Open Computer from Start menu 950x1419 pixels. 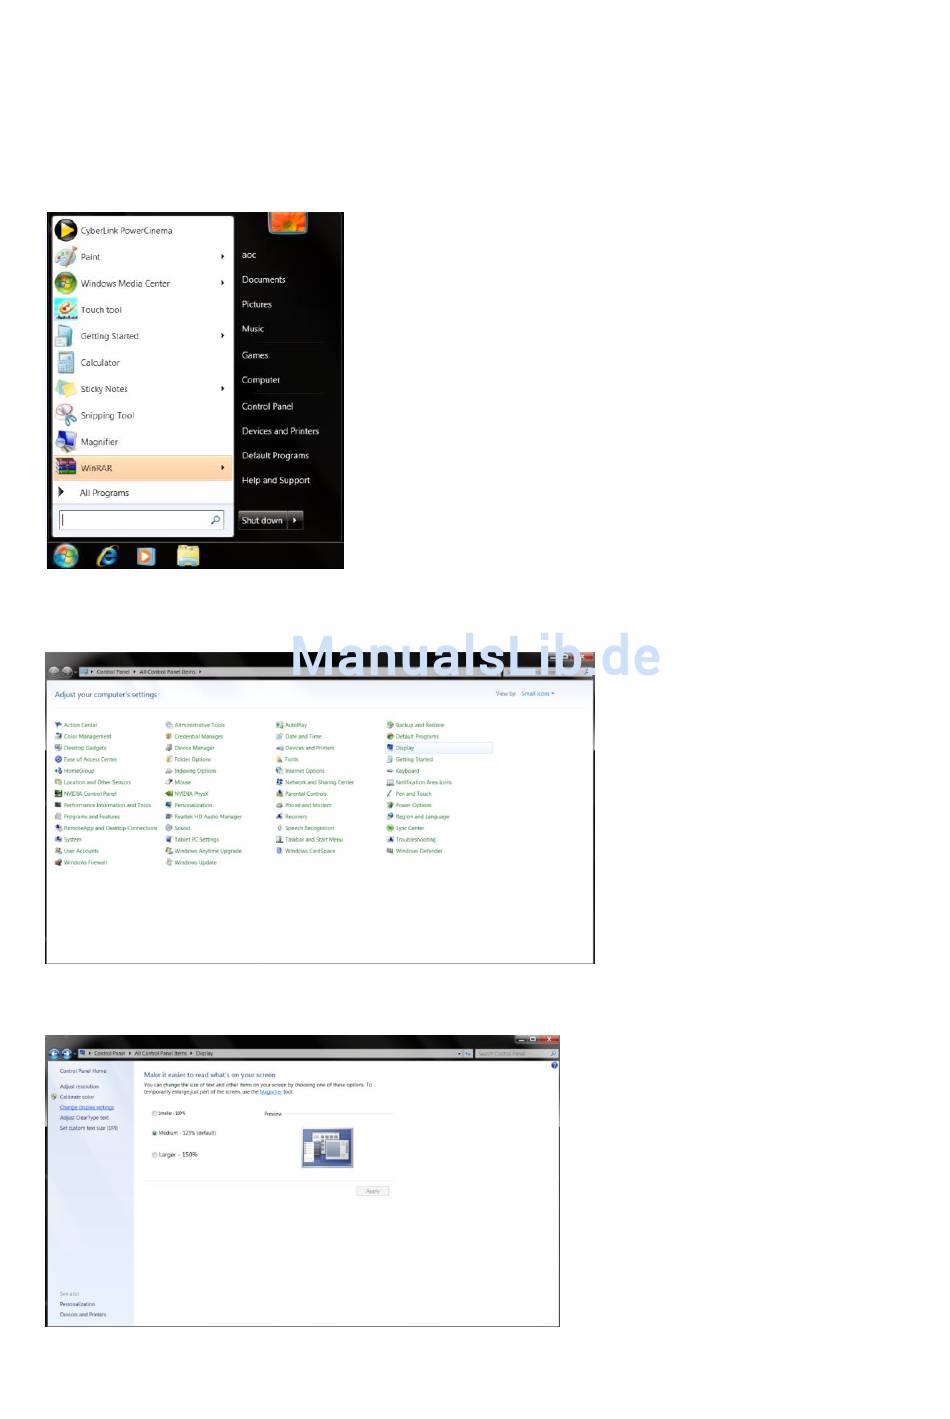click(x=261, y=380)
